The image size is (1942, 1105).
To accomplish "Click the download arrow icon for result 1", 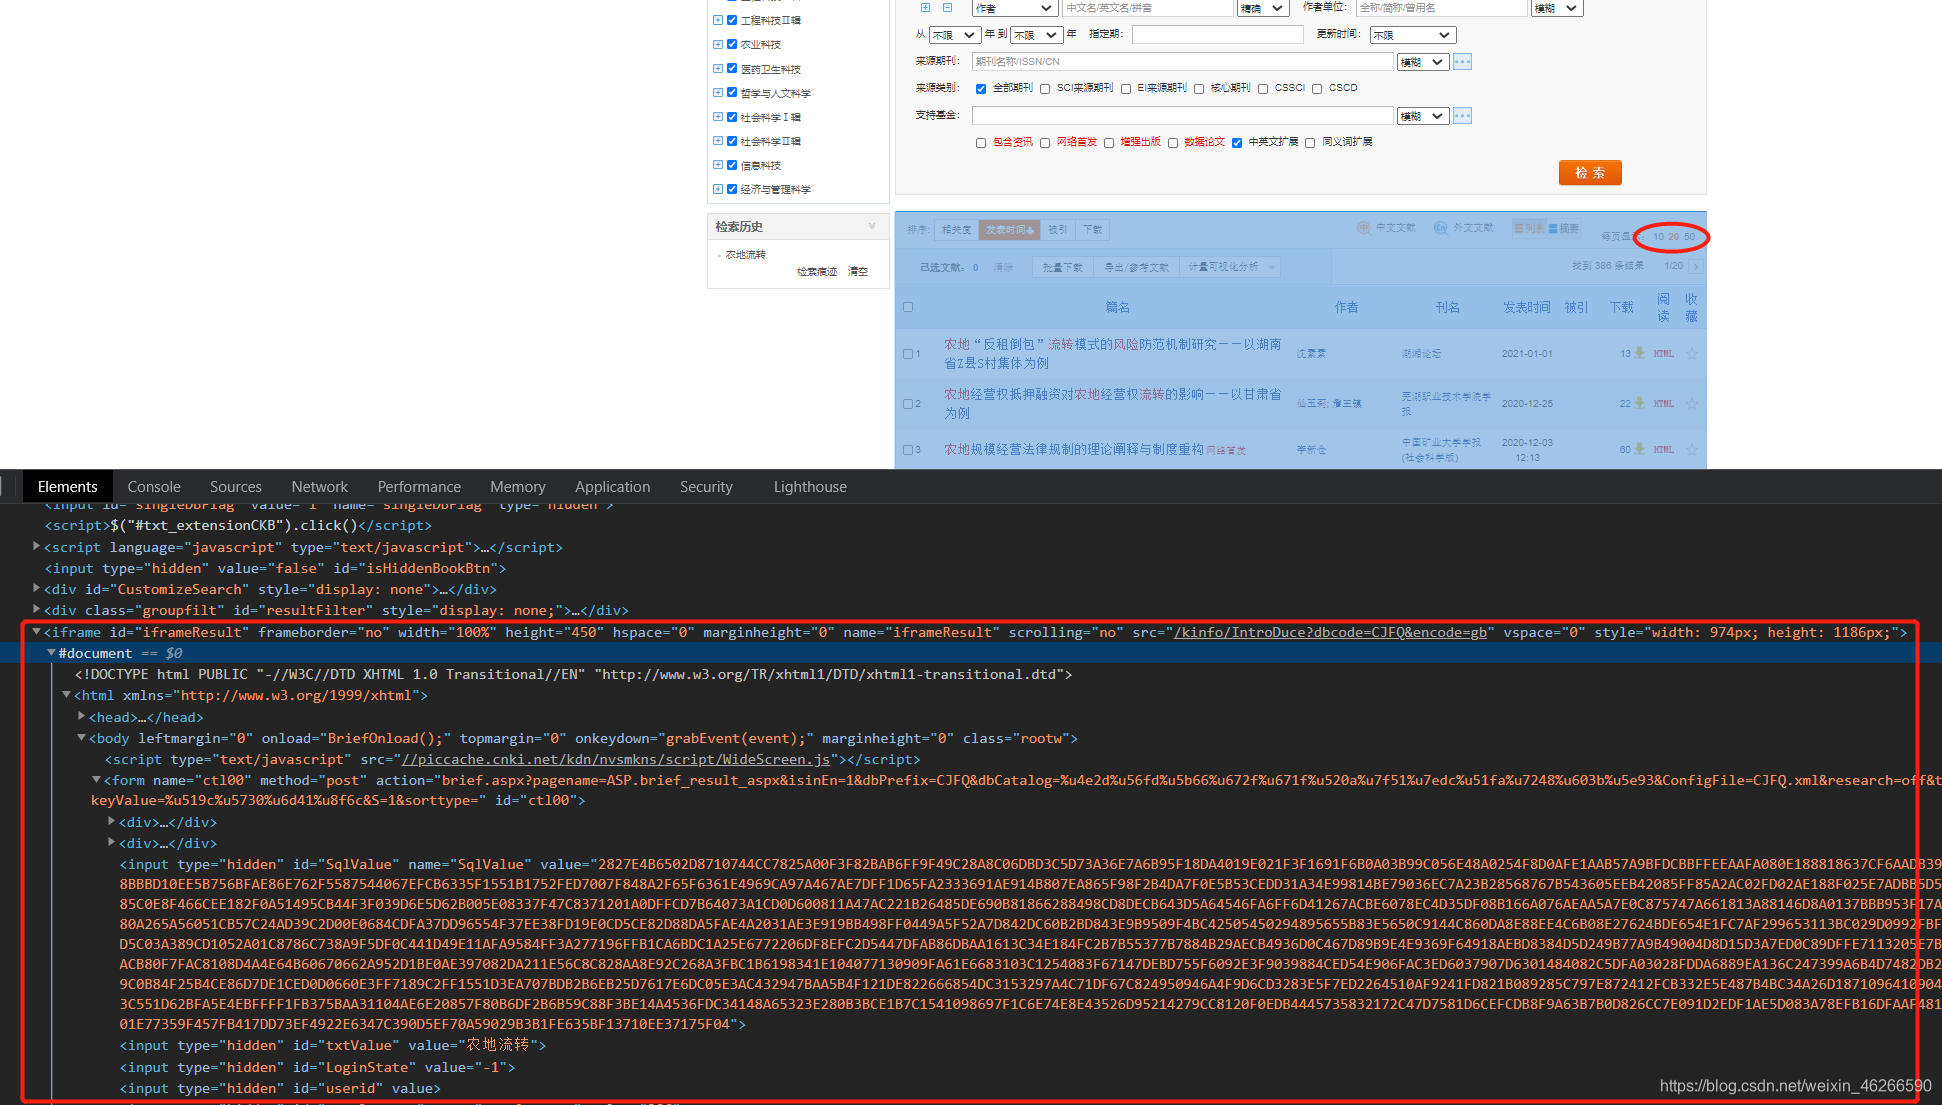I will pyautogui.click(x=1639, y=353).
